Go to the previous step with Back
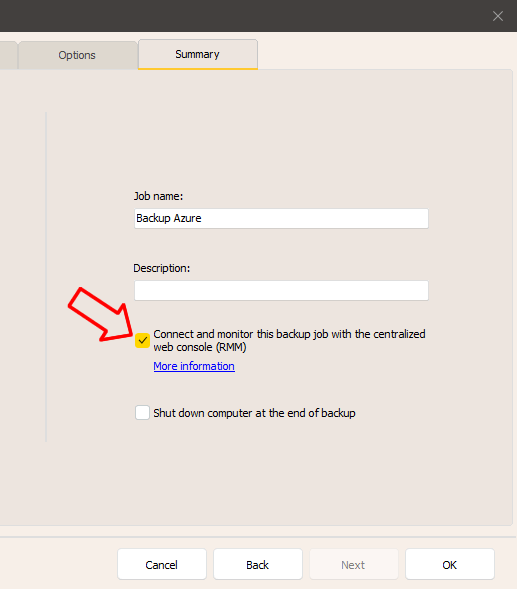The height and width of the screenshot is (589, 517). pos(258,564)
